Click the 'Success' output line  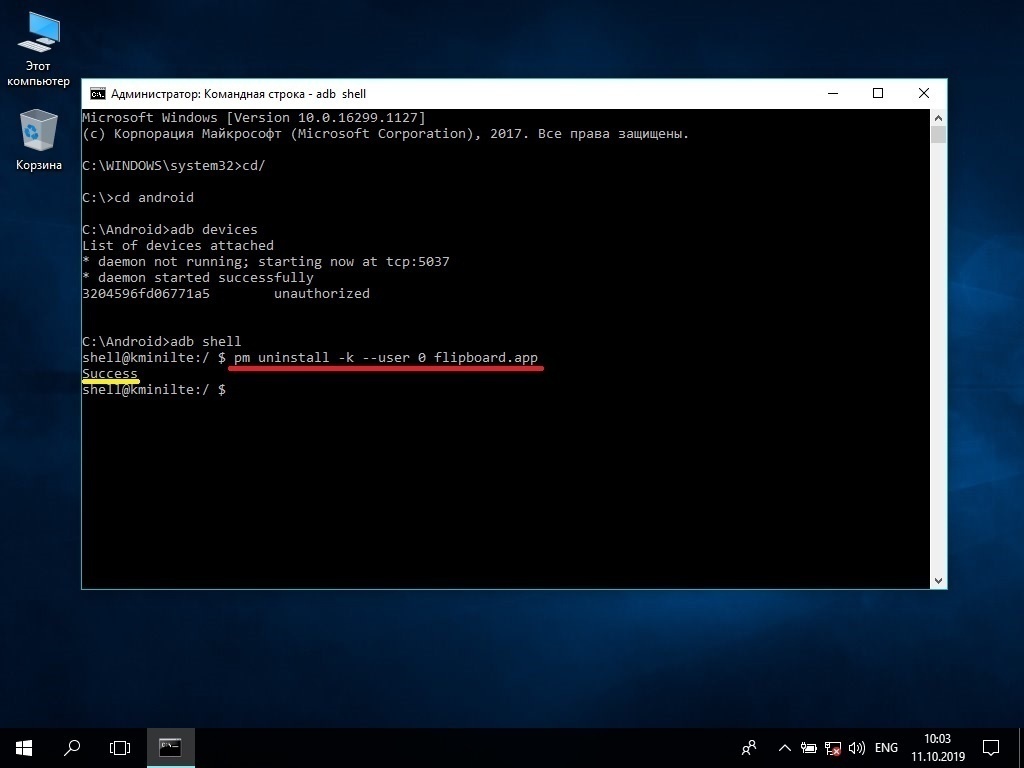click(110, 374)
